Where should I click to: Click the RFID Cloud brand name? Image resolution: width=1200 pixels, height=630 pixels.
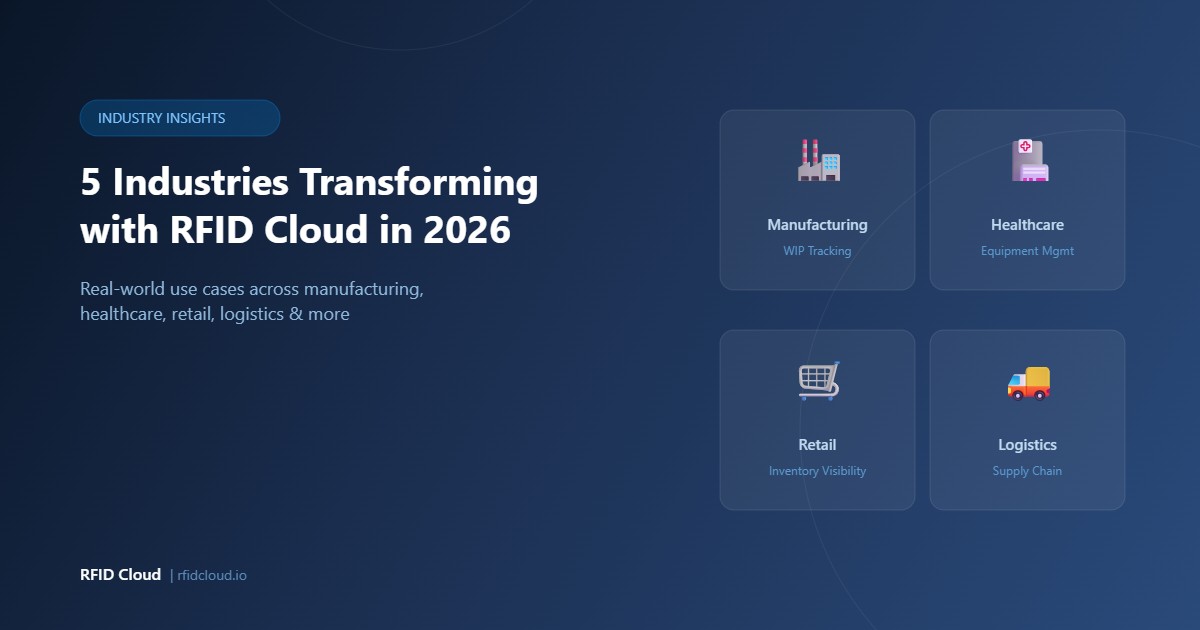119,574
